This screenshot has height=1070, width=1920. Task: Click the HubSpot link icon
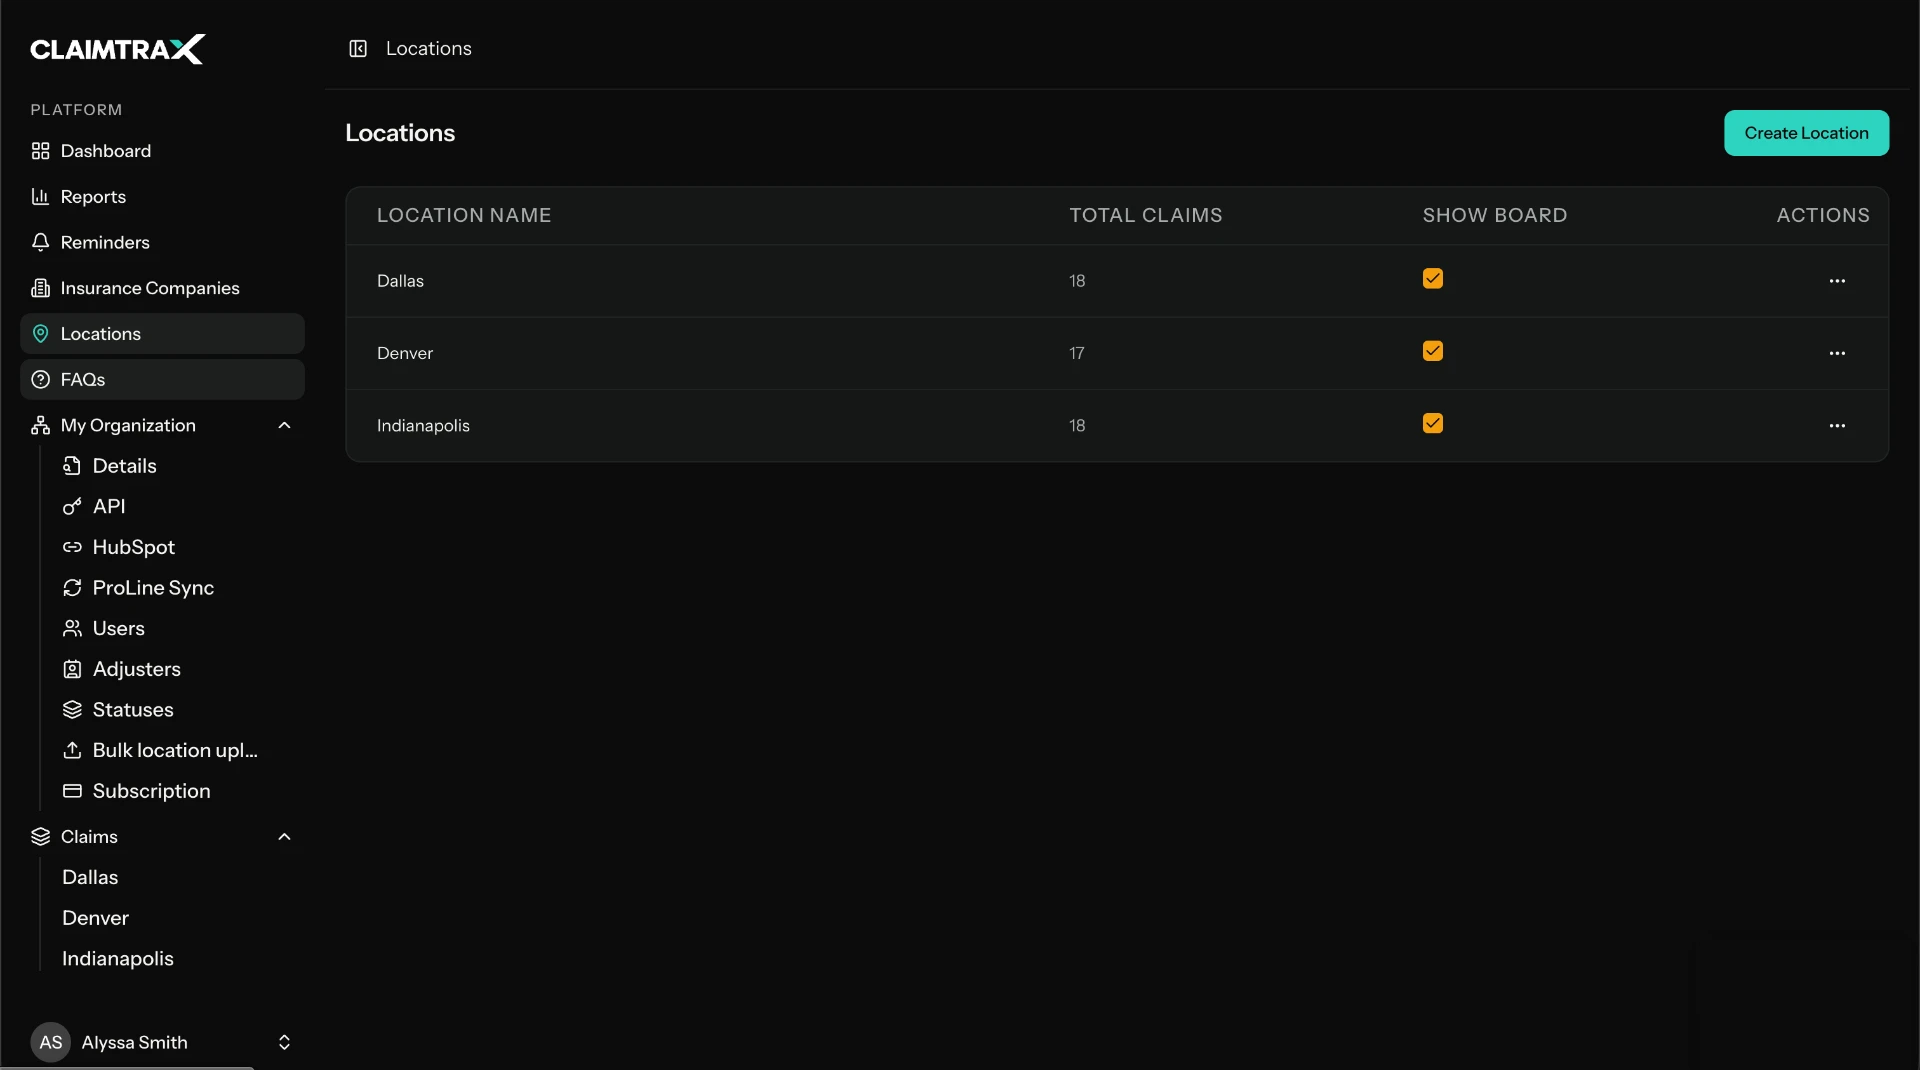[72, 547]
